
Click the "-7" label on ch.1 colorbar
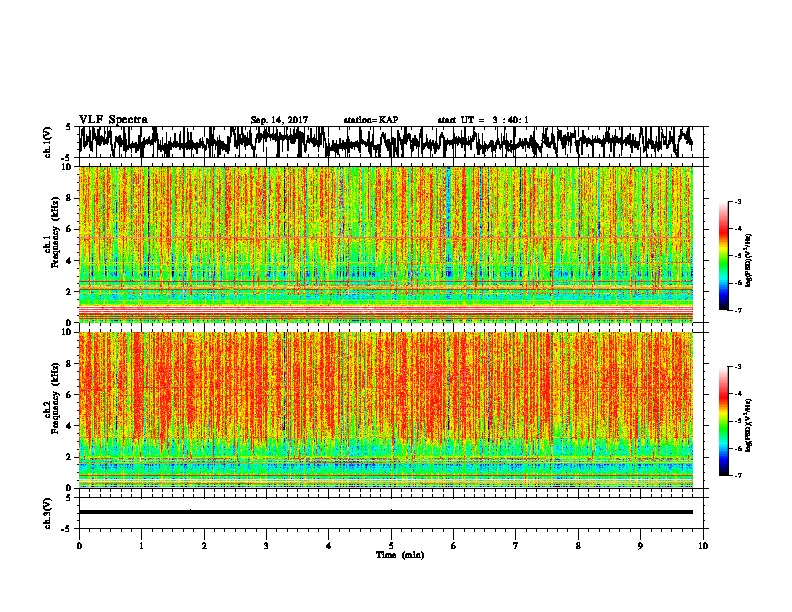click(738, 310)
